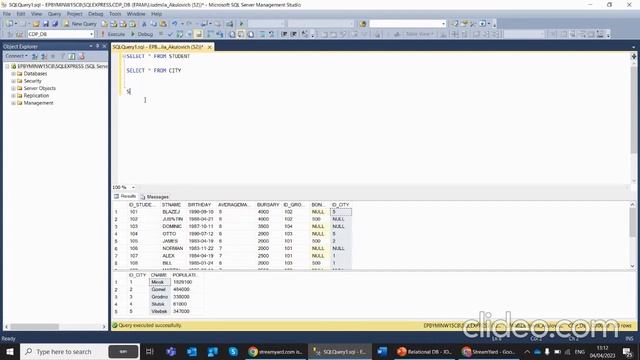Viewport: 640px width, 360px height.
Task: Click the Save icon in toolbar
Action: tap(45, 24)
